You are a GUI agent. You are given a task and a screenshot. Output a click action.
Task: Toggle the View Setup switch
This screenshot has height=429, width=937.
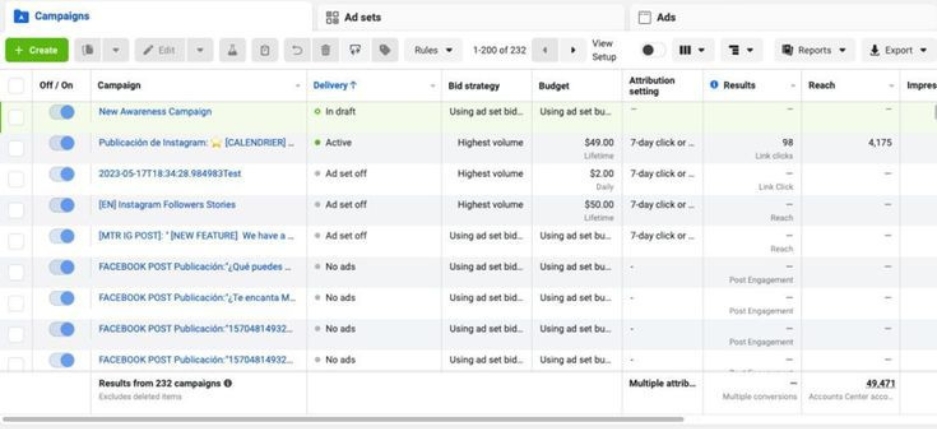coord(653,50)
